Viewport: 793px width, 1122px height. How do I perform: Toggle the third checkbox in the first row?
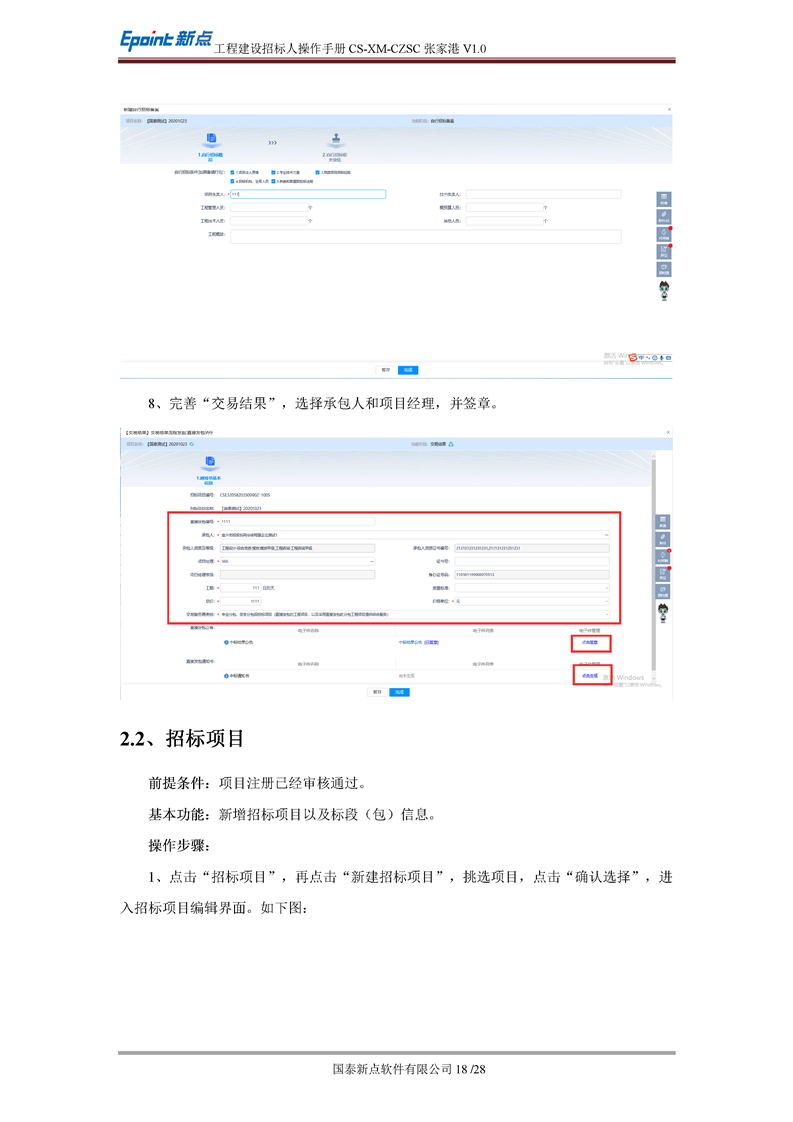(x=317, y=172)
